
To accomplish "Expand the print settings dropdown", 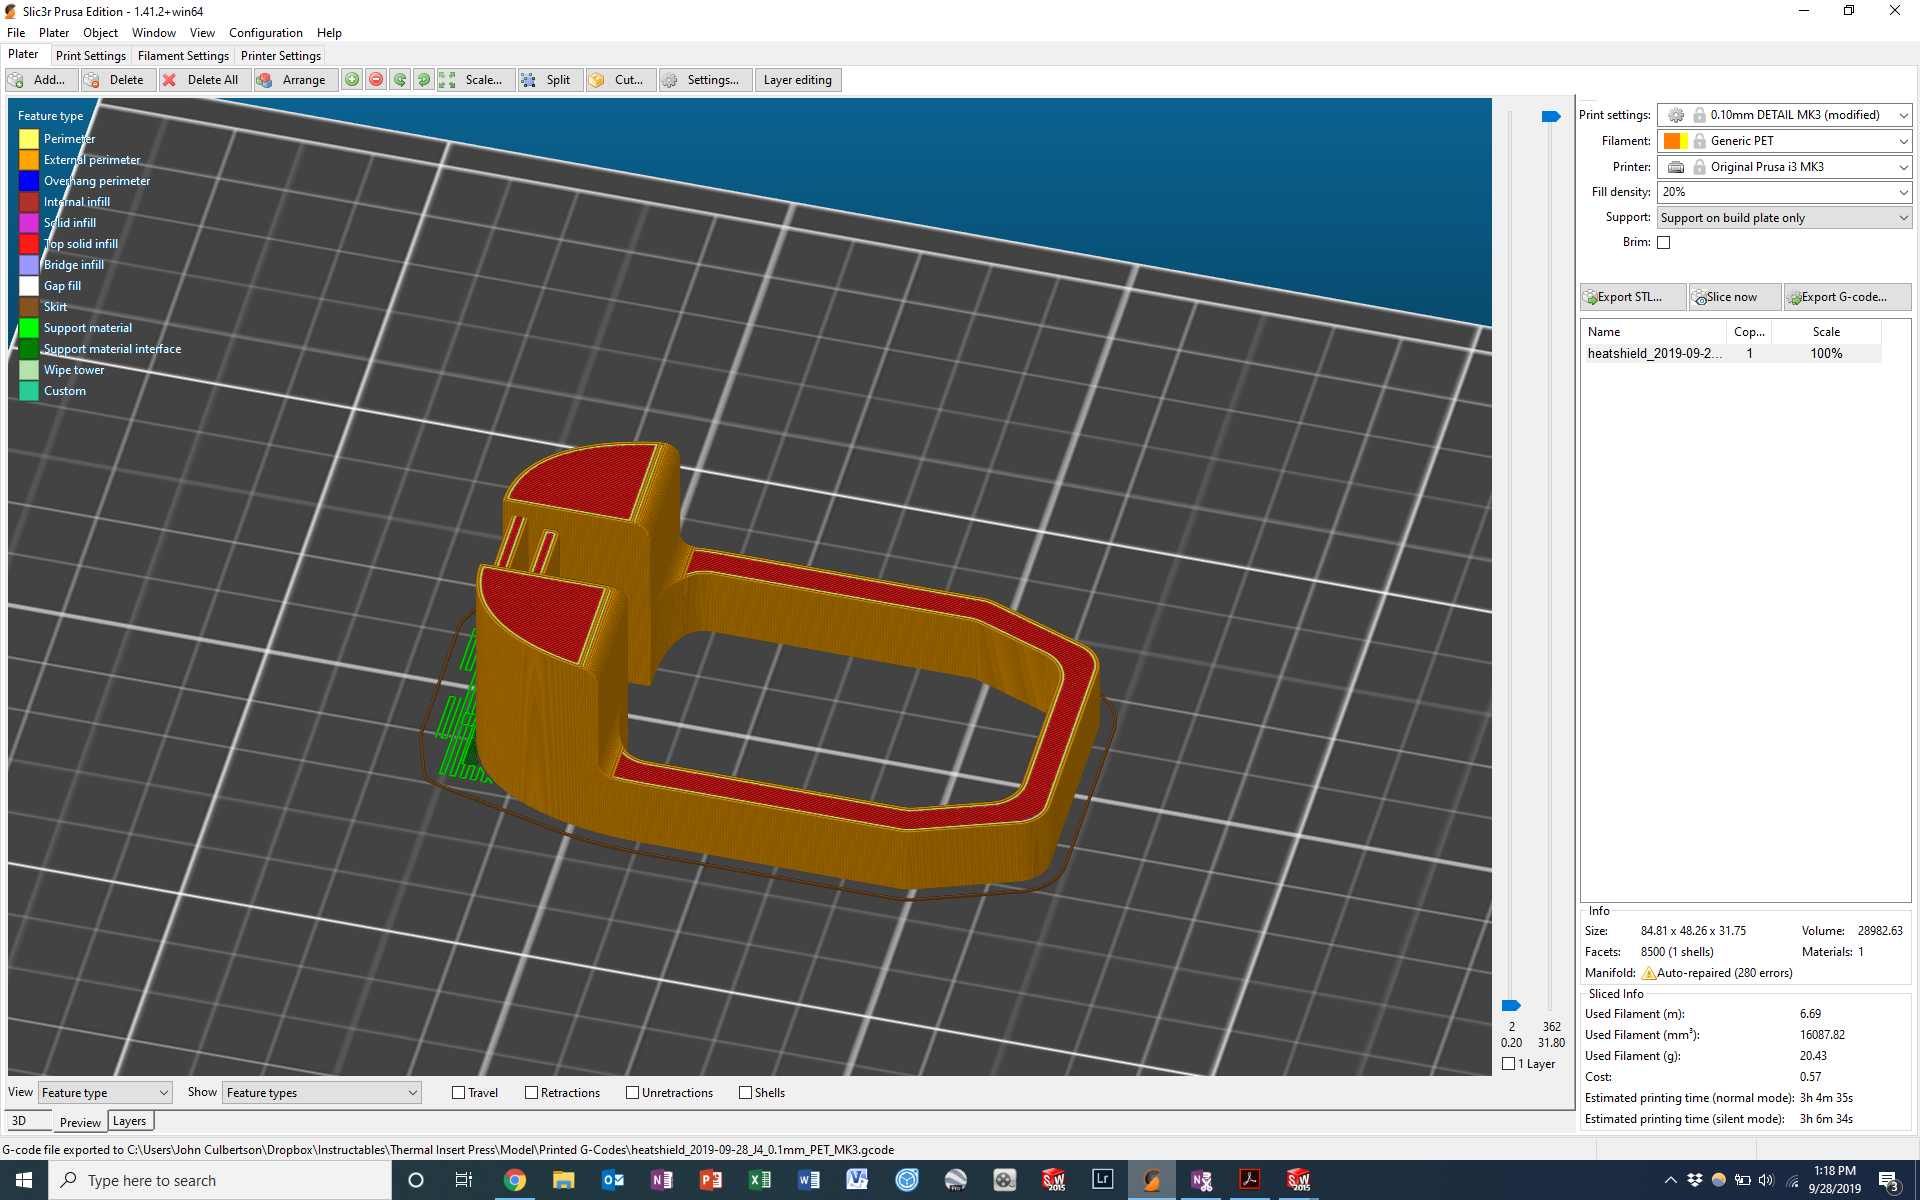I will [1902, 115].
